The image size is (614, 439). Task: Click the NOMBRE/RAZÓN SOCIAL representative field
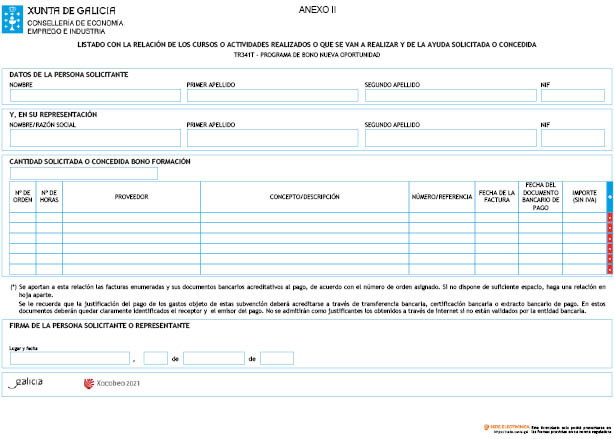point(94,138)
